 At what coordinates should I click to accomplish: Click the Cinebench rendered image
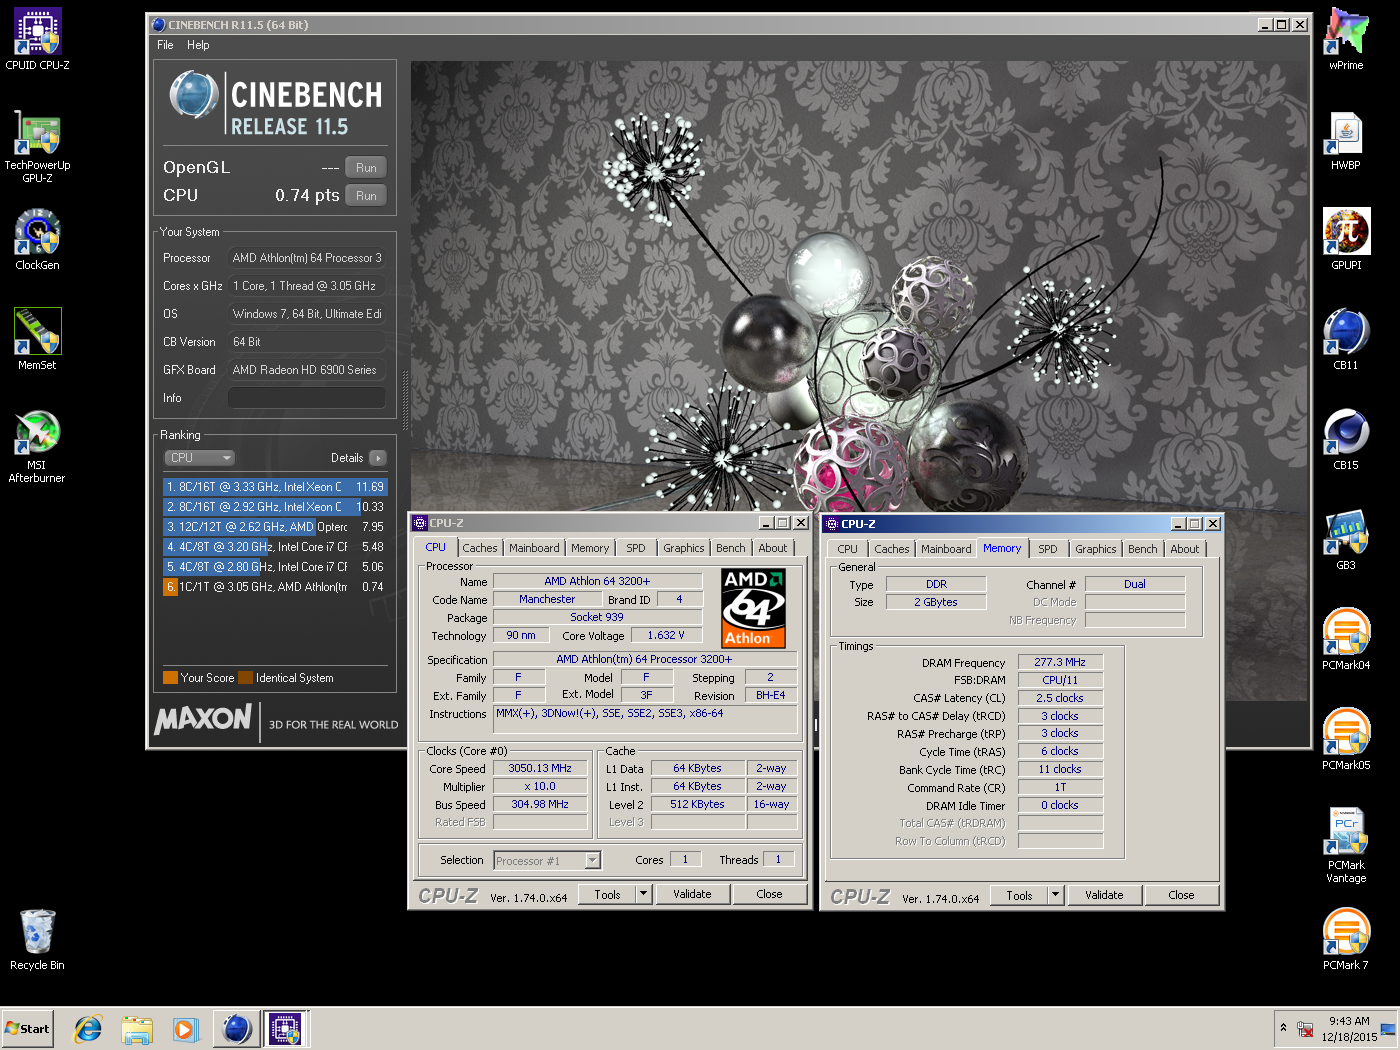(x=859, y=285)
